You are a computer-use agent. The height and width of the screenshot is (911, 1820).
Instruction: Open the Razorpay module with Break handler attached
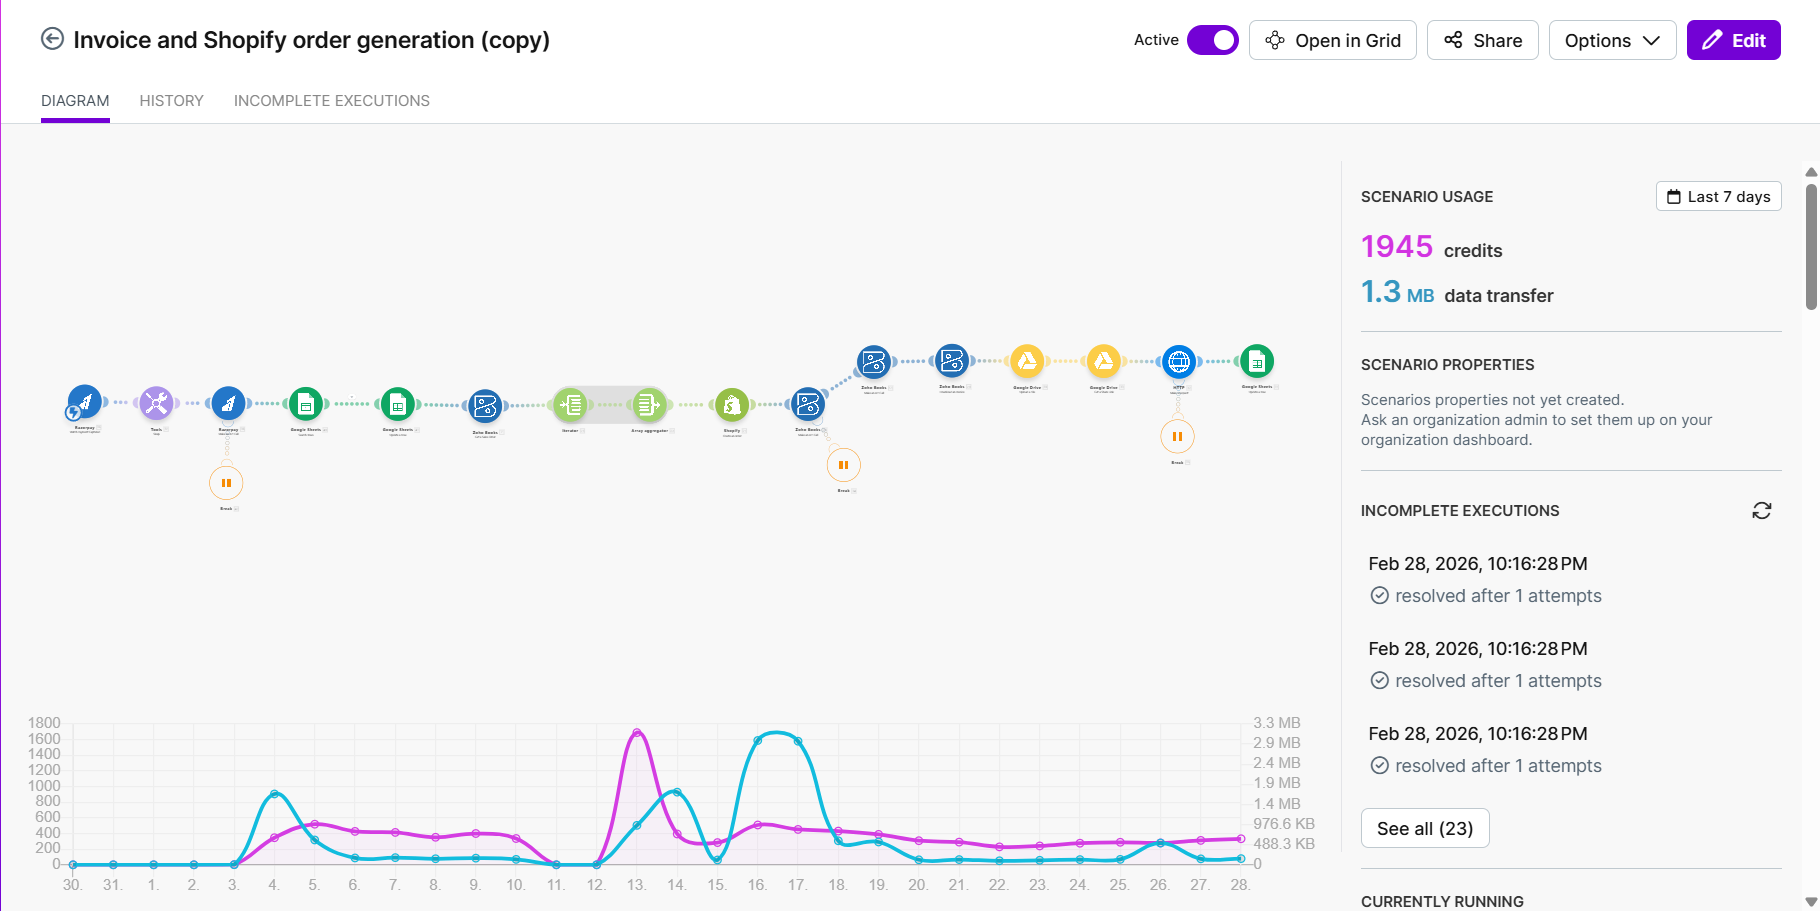(x=229, y=403)
